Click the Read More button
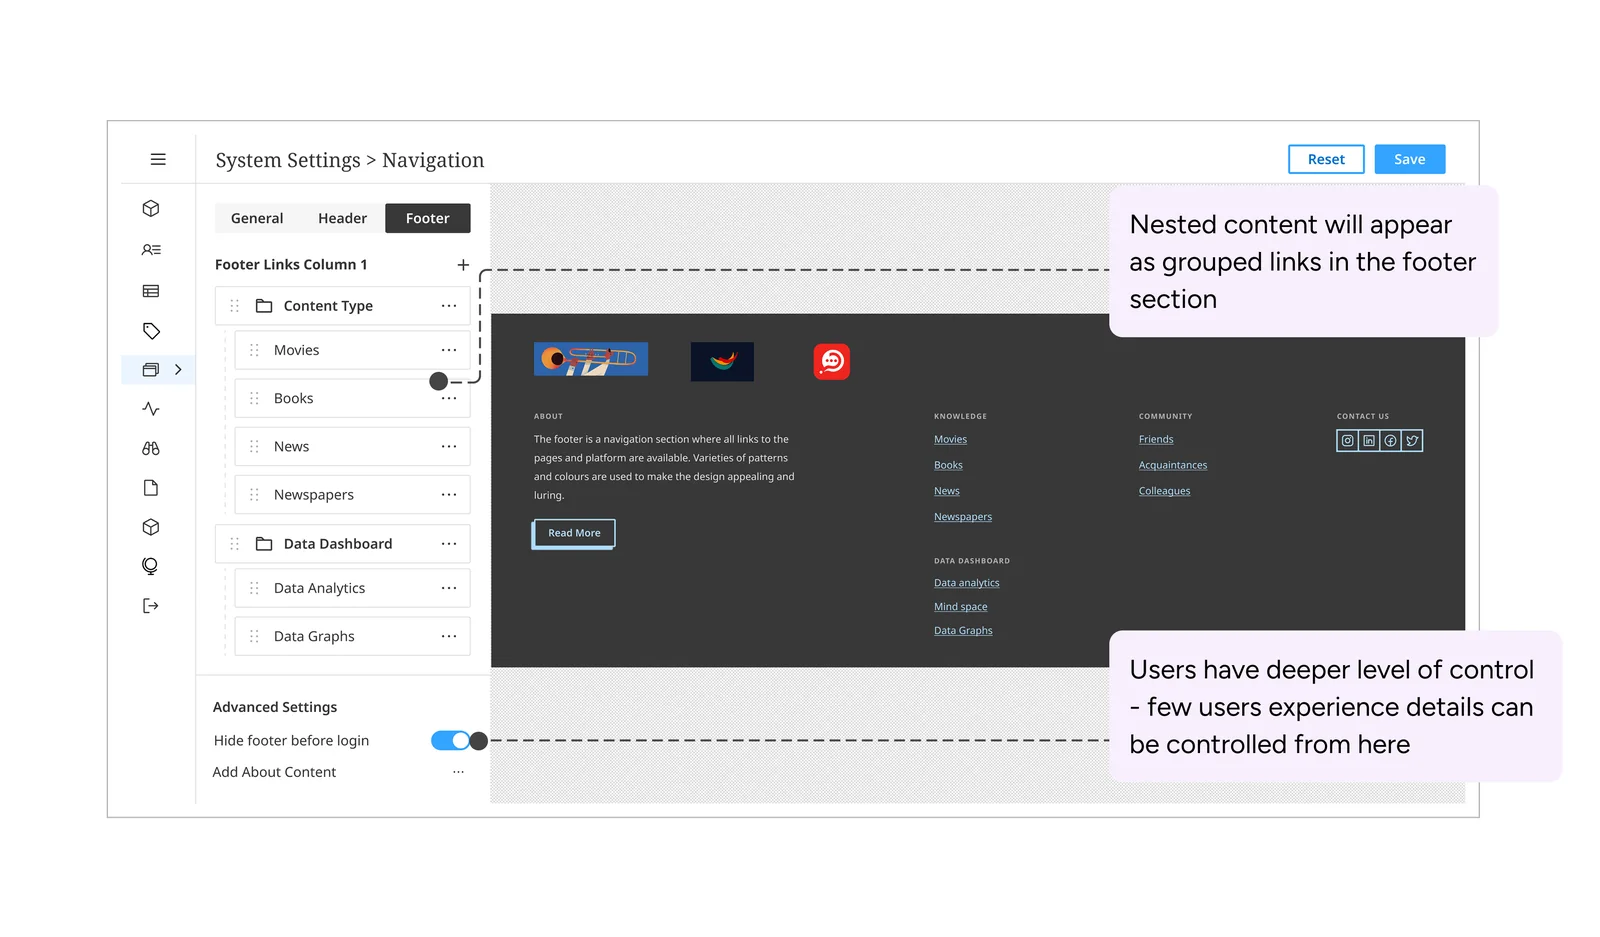This screenshot has height=937, width=1600. [x=574, y=533]
